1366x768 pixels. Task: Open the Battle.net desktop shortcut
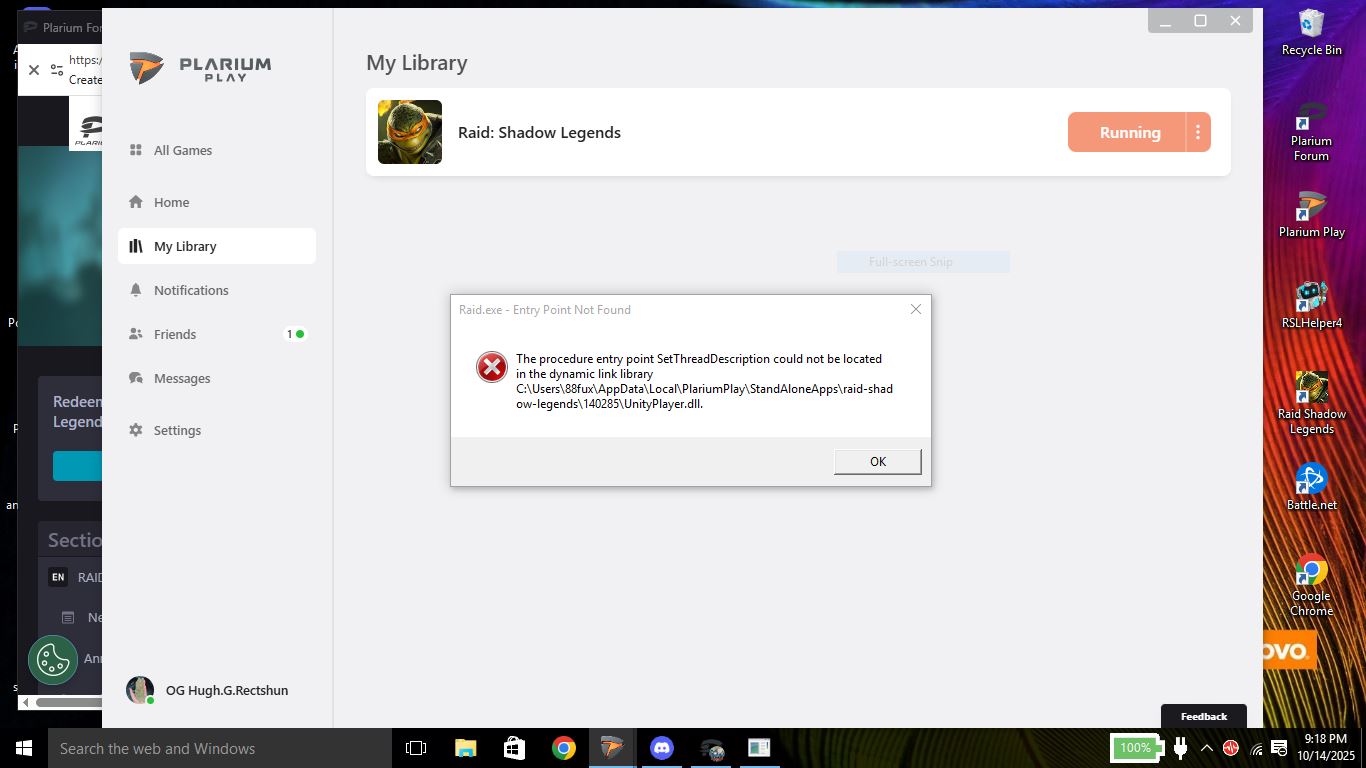[x=1311, y=486]
